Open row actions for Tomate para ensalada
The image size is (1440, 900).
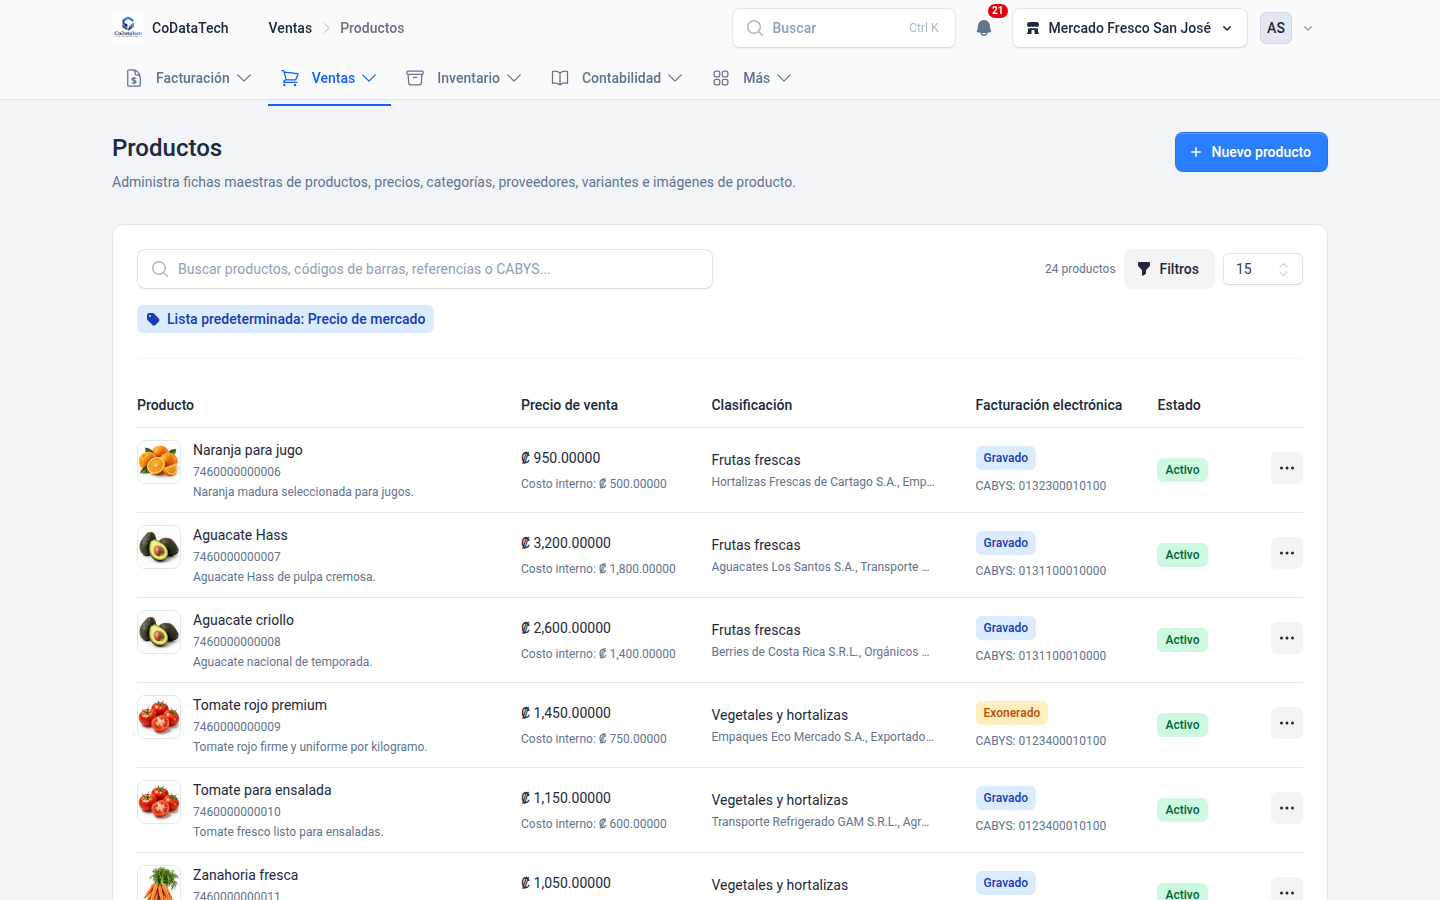(1287, 808)
